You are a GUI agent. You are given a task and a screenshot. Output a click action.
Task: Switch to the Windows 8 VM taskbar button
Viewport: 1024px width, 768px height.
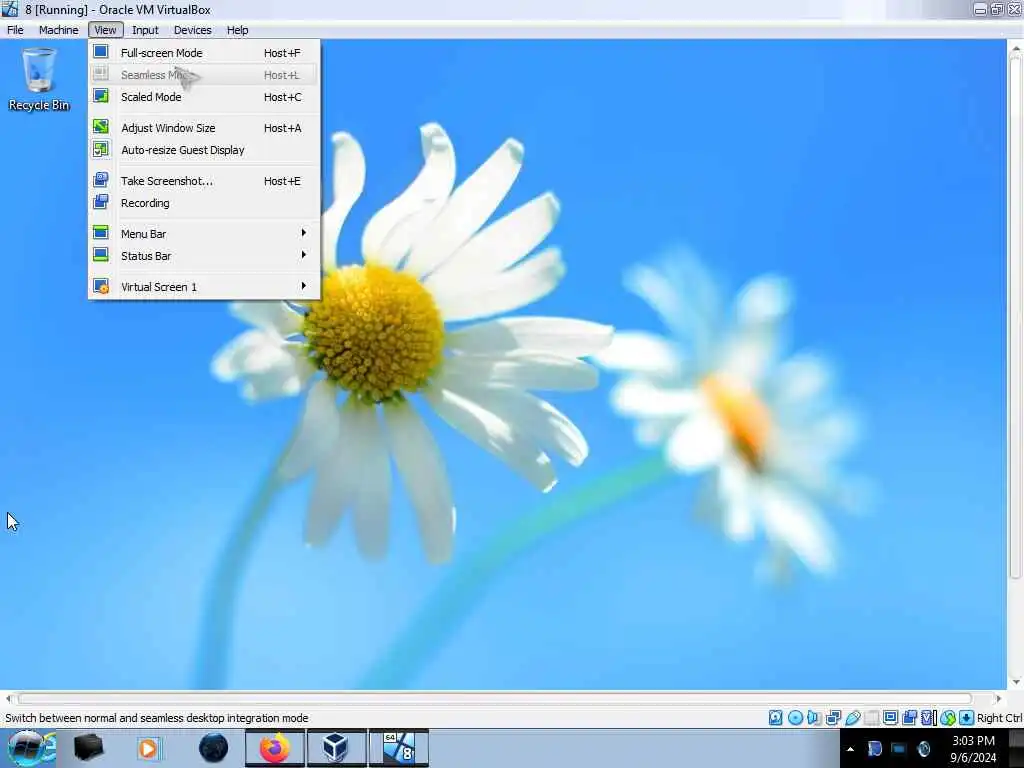399,748
